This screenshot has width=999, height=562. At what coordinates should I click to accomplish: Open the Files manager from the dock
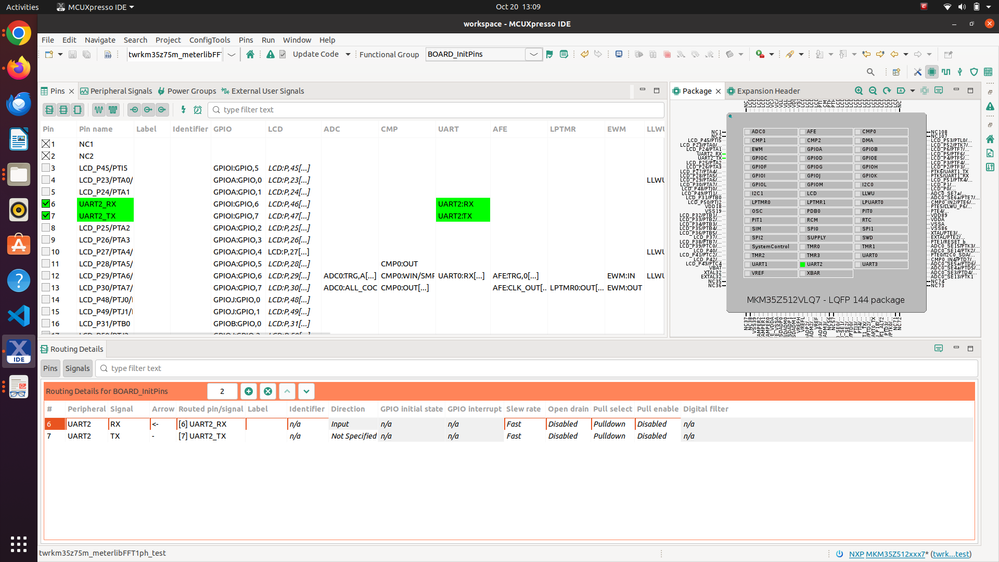(18, 174)
